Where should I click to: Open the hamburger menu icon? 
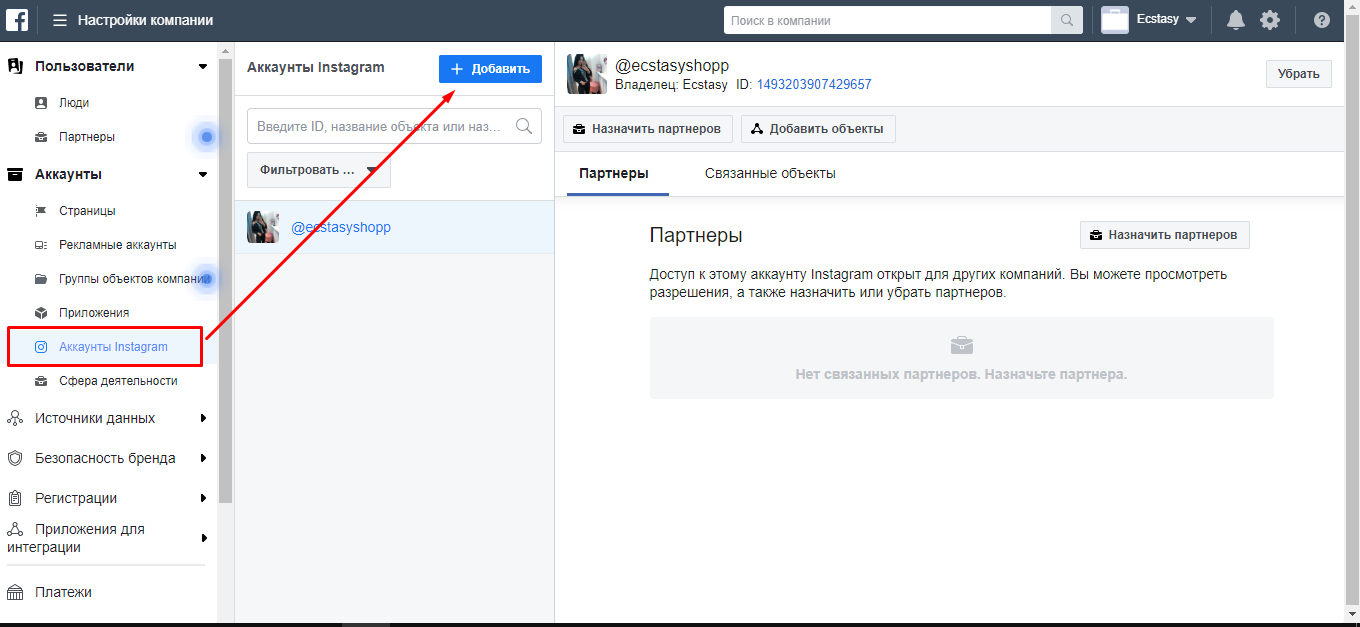60,20
